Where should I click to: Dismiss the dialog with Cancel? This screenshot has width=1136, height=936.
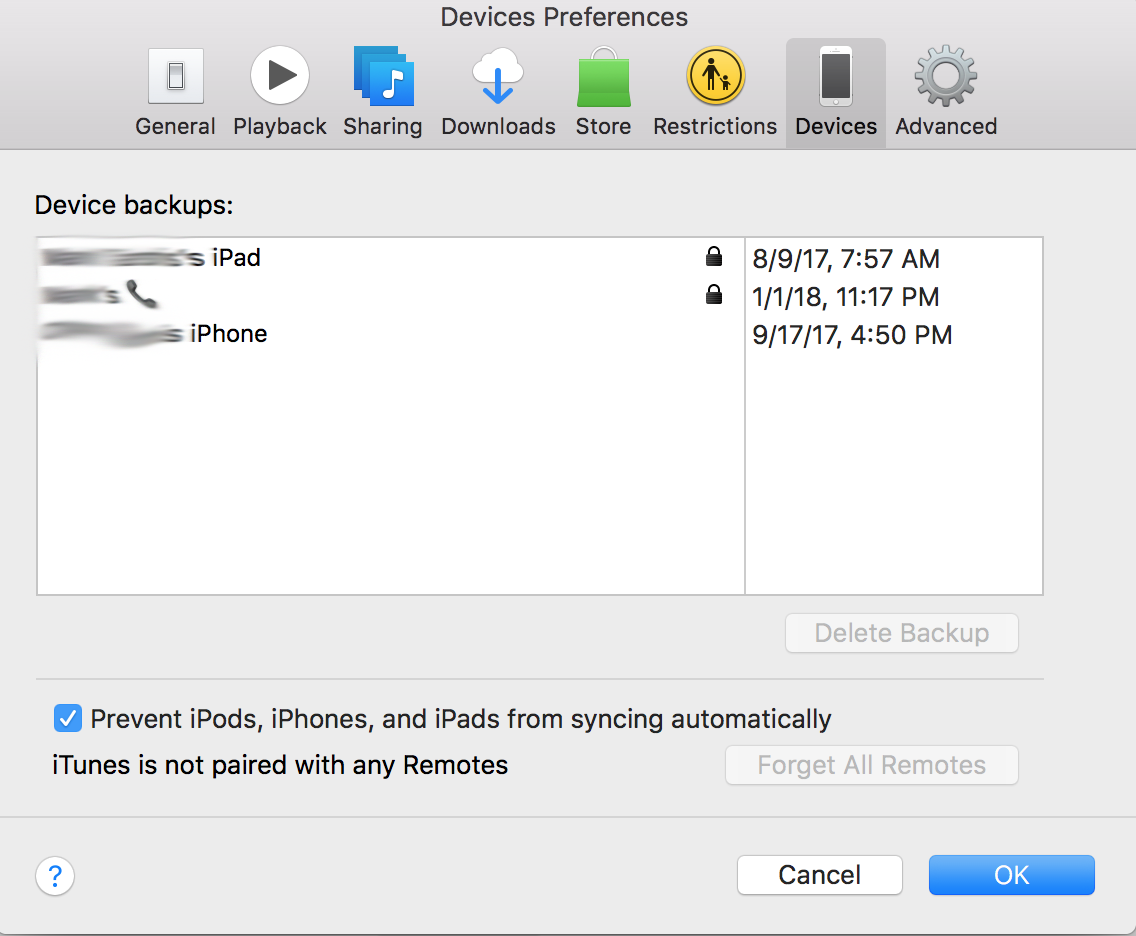point(819,874)
